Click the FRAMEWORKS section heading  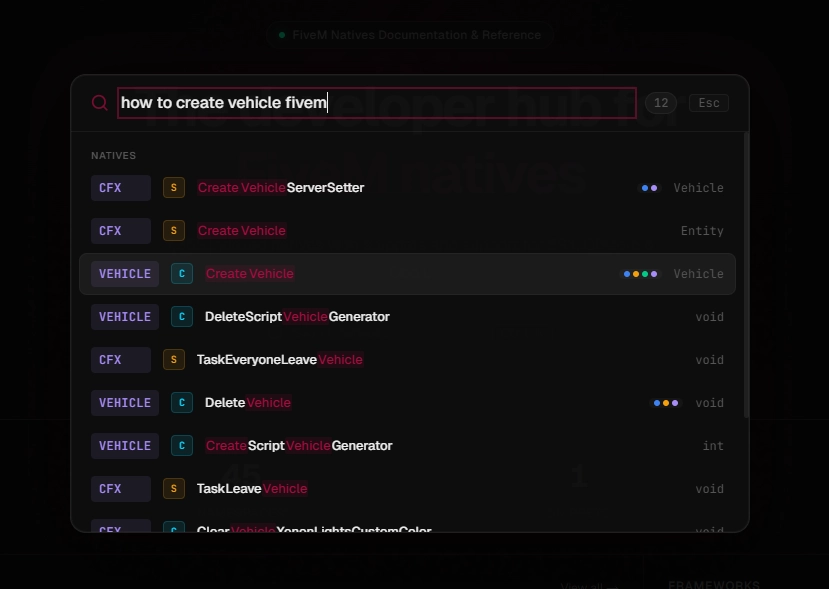click(x=714, y=585)
